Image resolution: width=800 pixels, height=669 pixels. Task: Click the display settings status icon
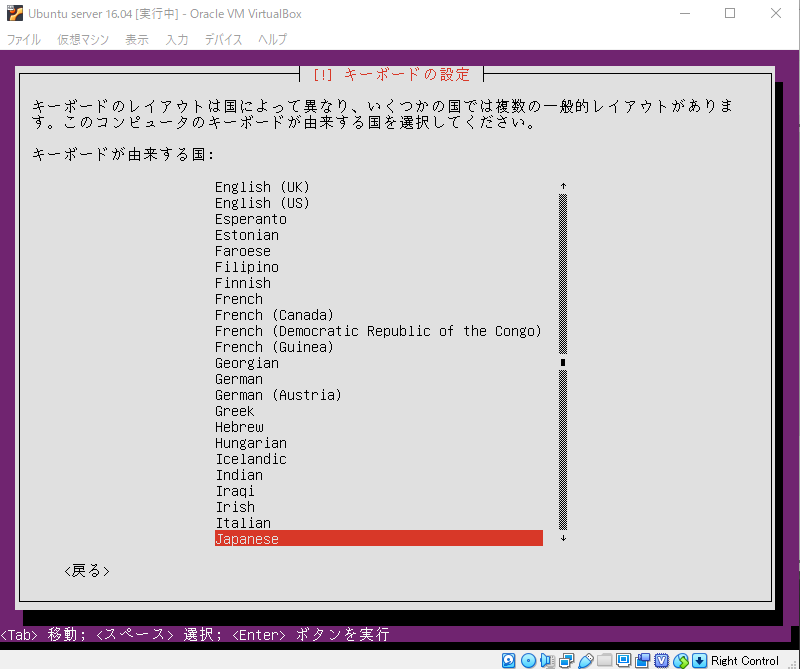click(x=623, y=660)
